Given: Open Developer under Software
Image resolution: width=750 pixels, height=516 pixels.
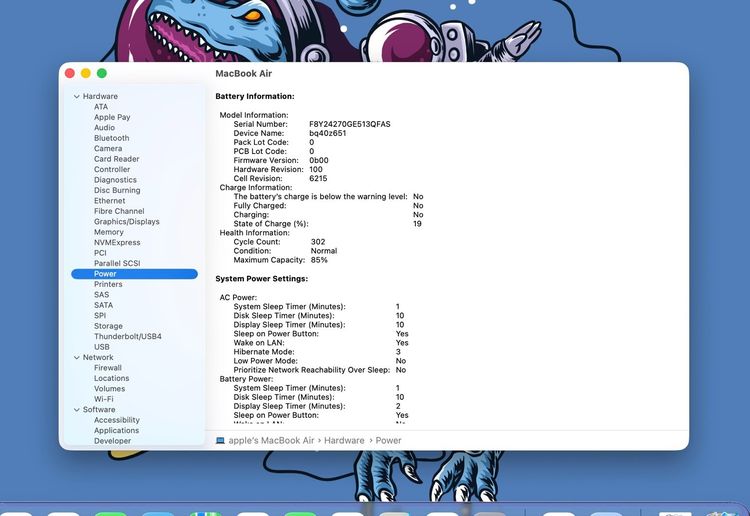Looking at the screenshot, I should (x=112, y=441).
